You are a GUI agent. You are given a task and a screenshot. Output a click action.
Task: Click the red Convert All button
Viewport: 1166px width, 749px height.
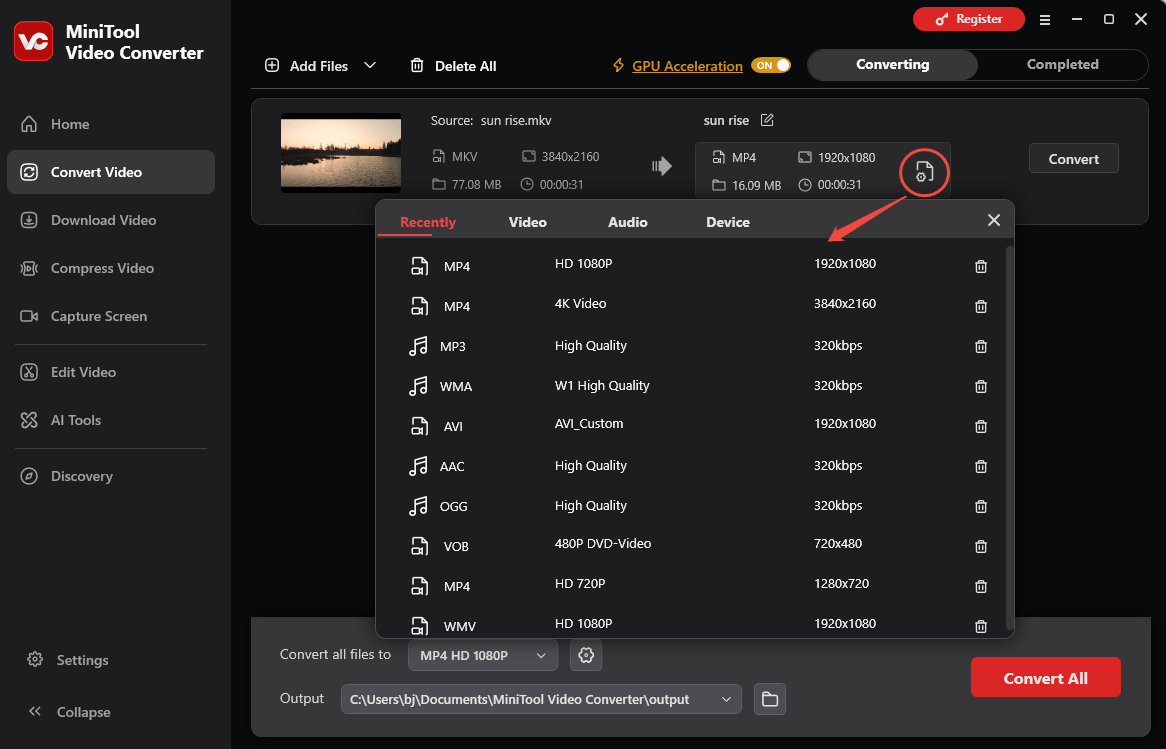pyautogui.click(x=1046, y=678)
